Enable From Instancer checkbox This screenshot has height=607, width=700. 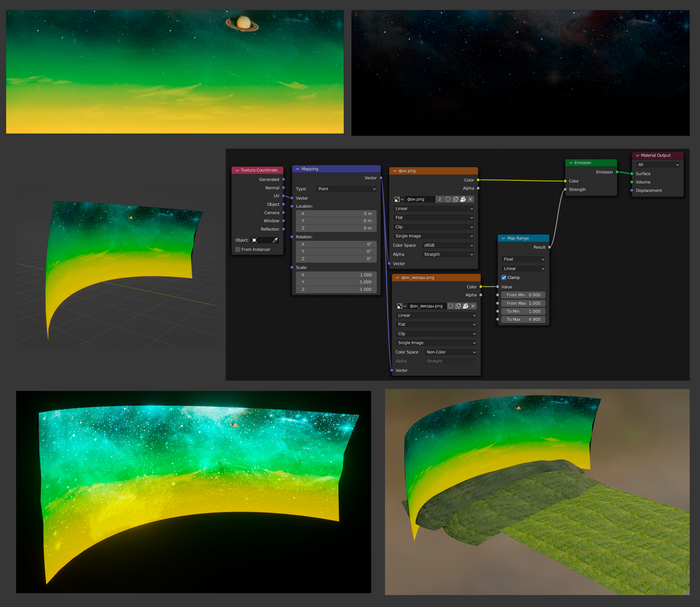point(238,249)
